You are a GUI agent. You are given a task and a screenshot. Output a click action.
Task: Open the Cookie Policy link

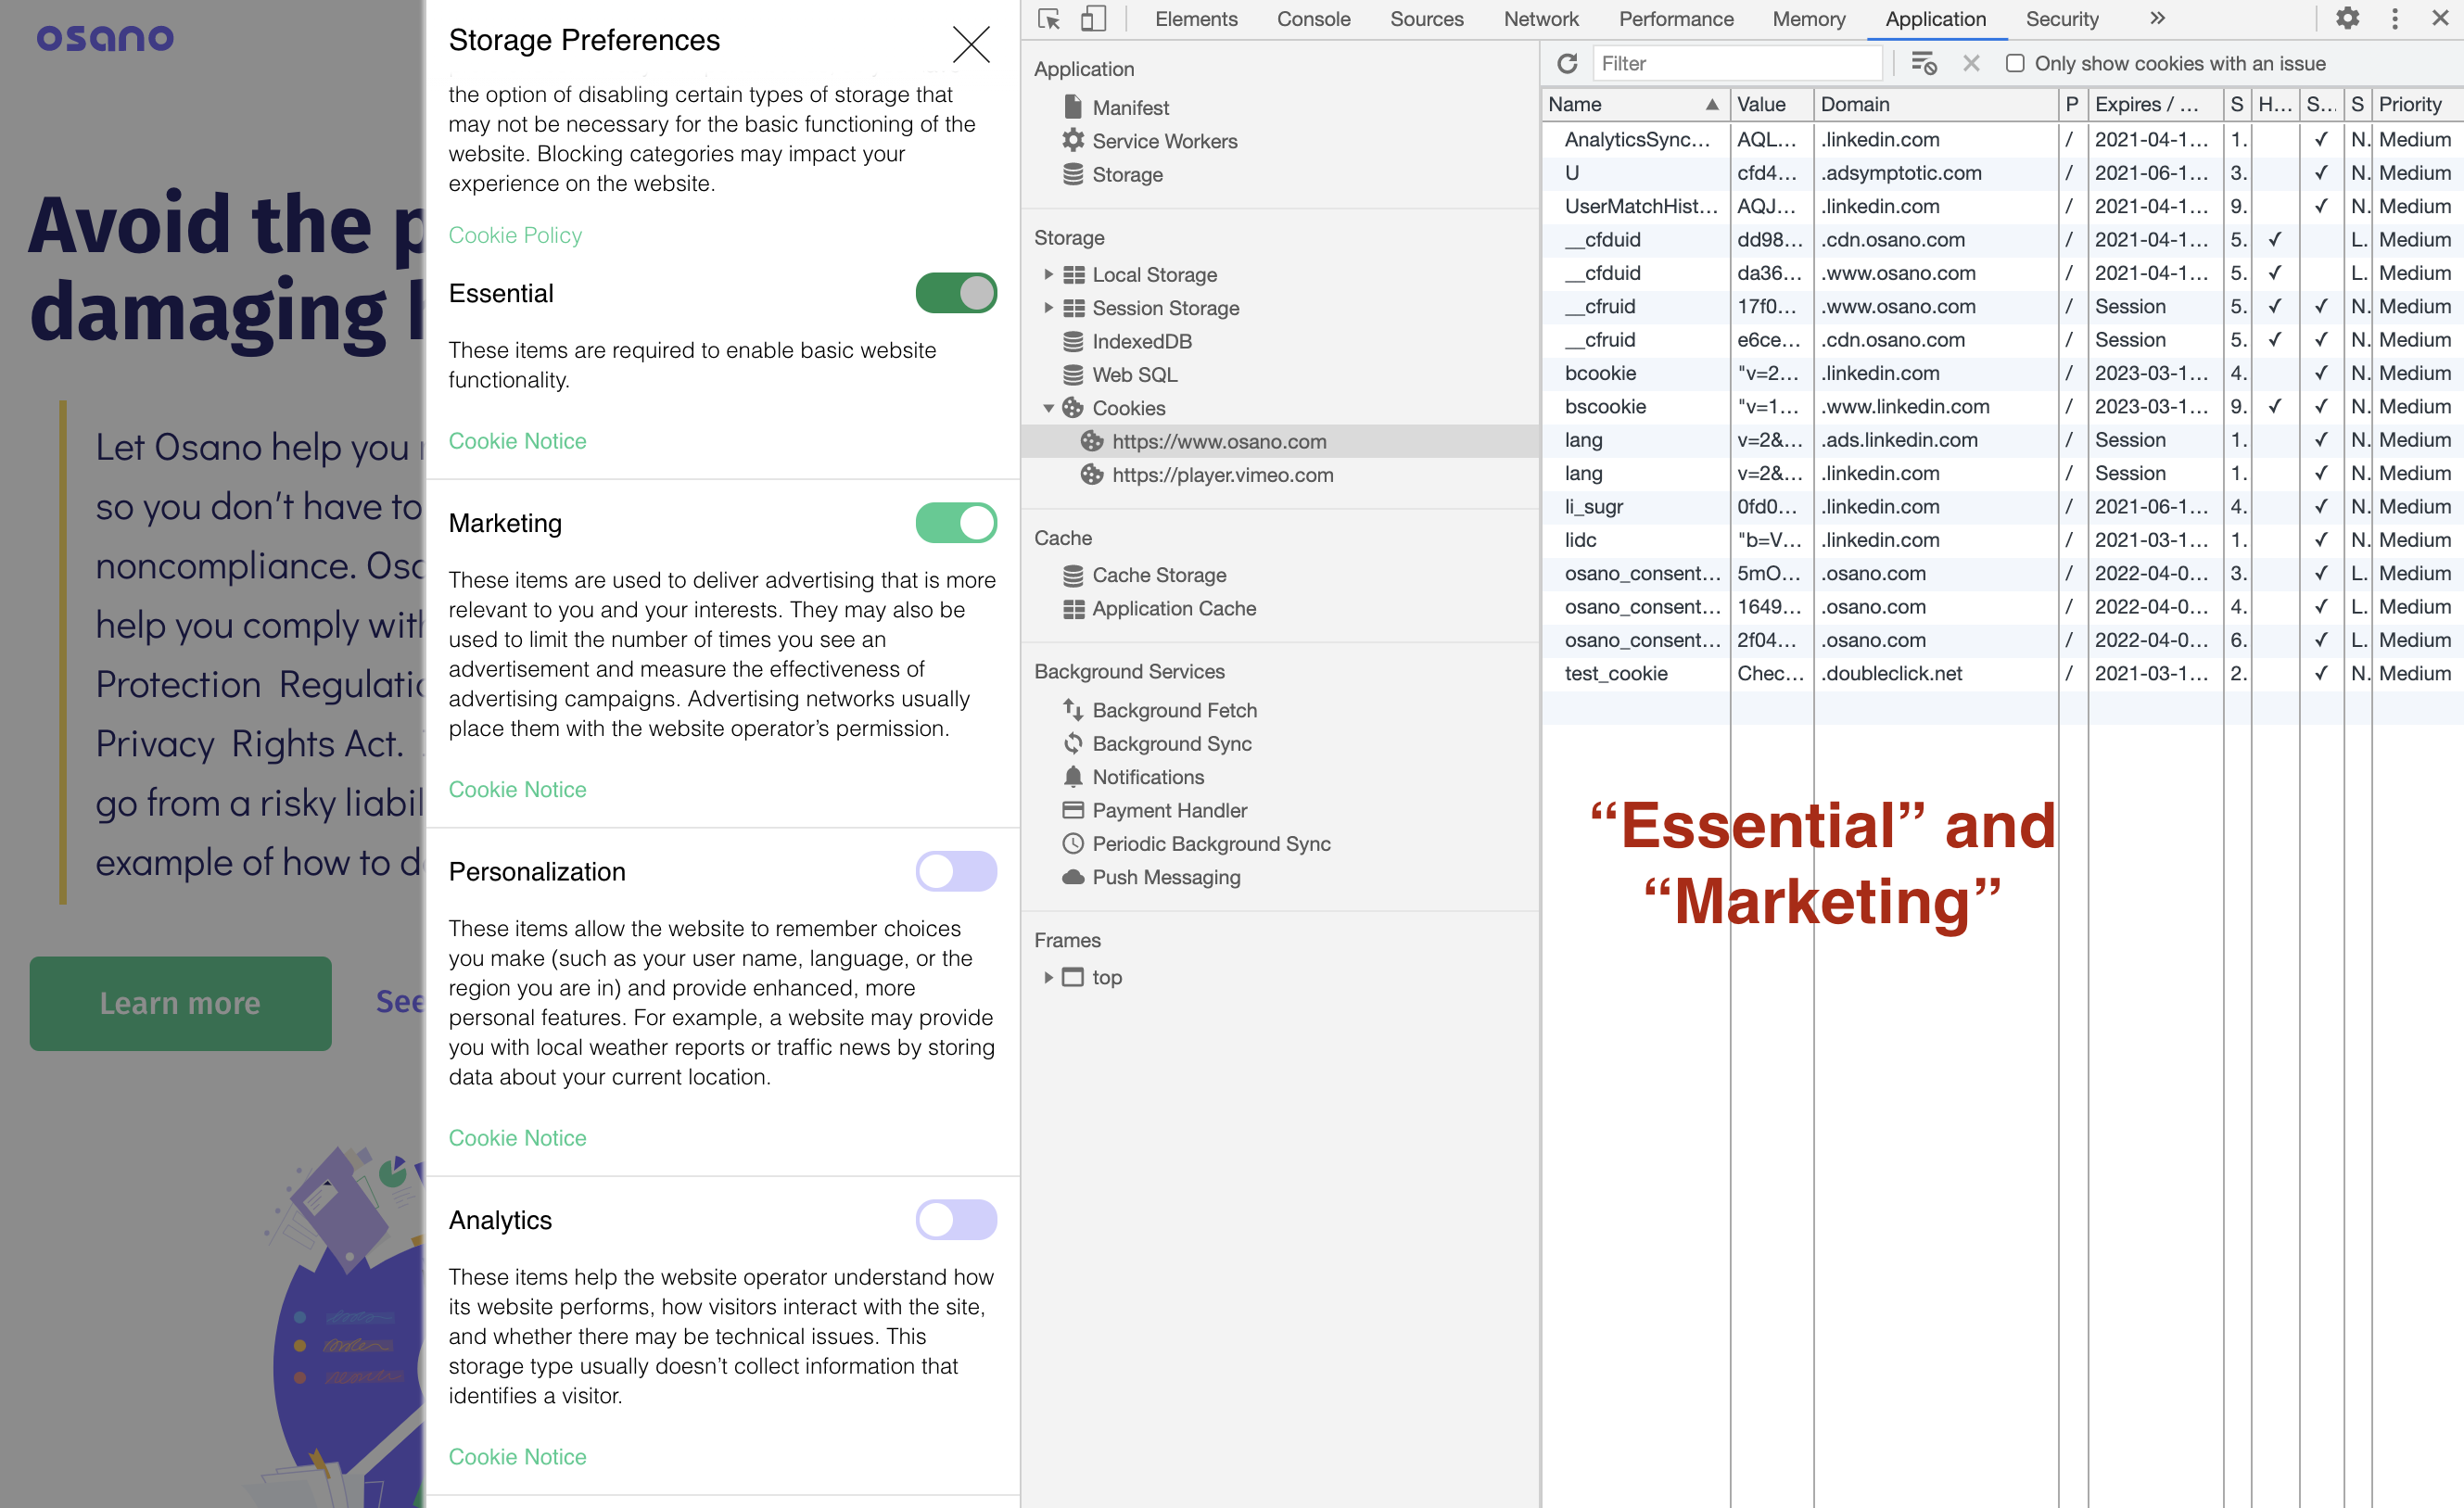click(x=515, y=235)
